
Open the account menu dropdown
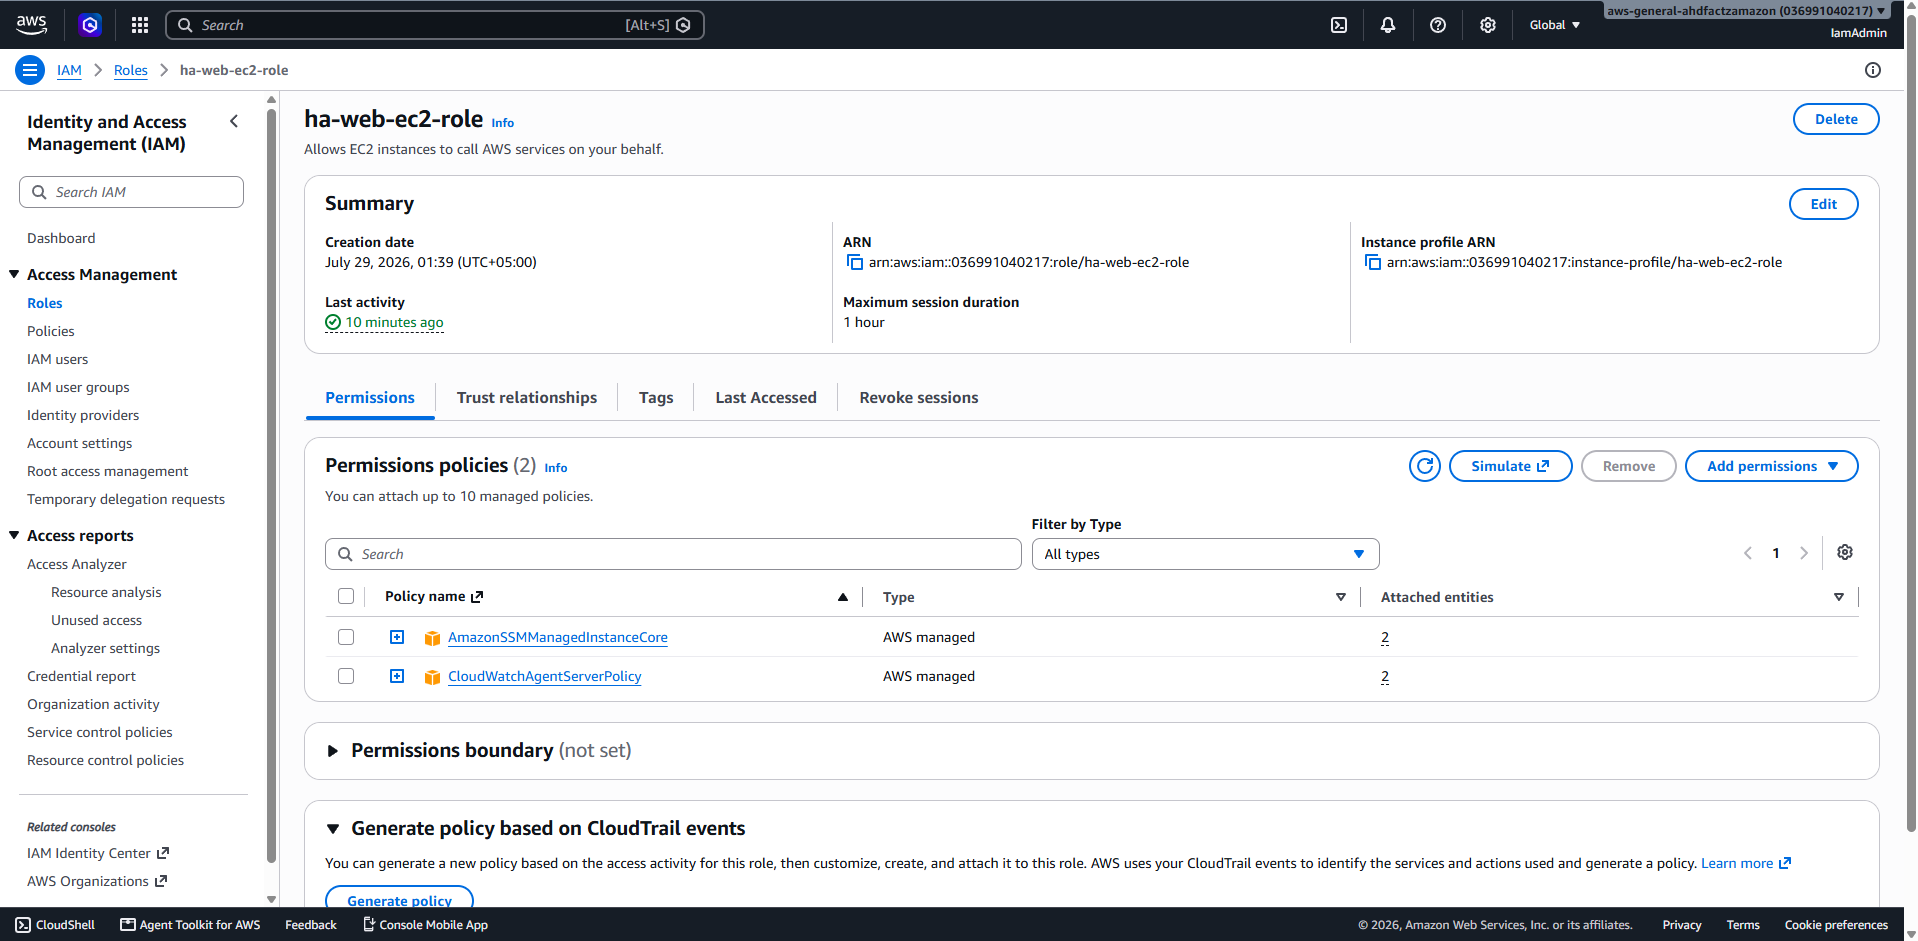1747,11
